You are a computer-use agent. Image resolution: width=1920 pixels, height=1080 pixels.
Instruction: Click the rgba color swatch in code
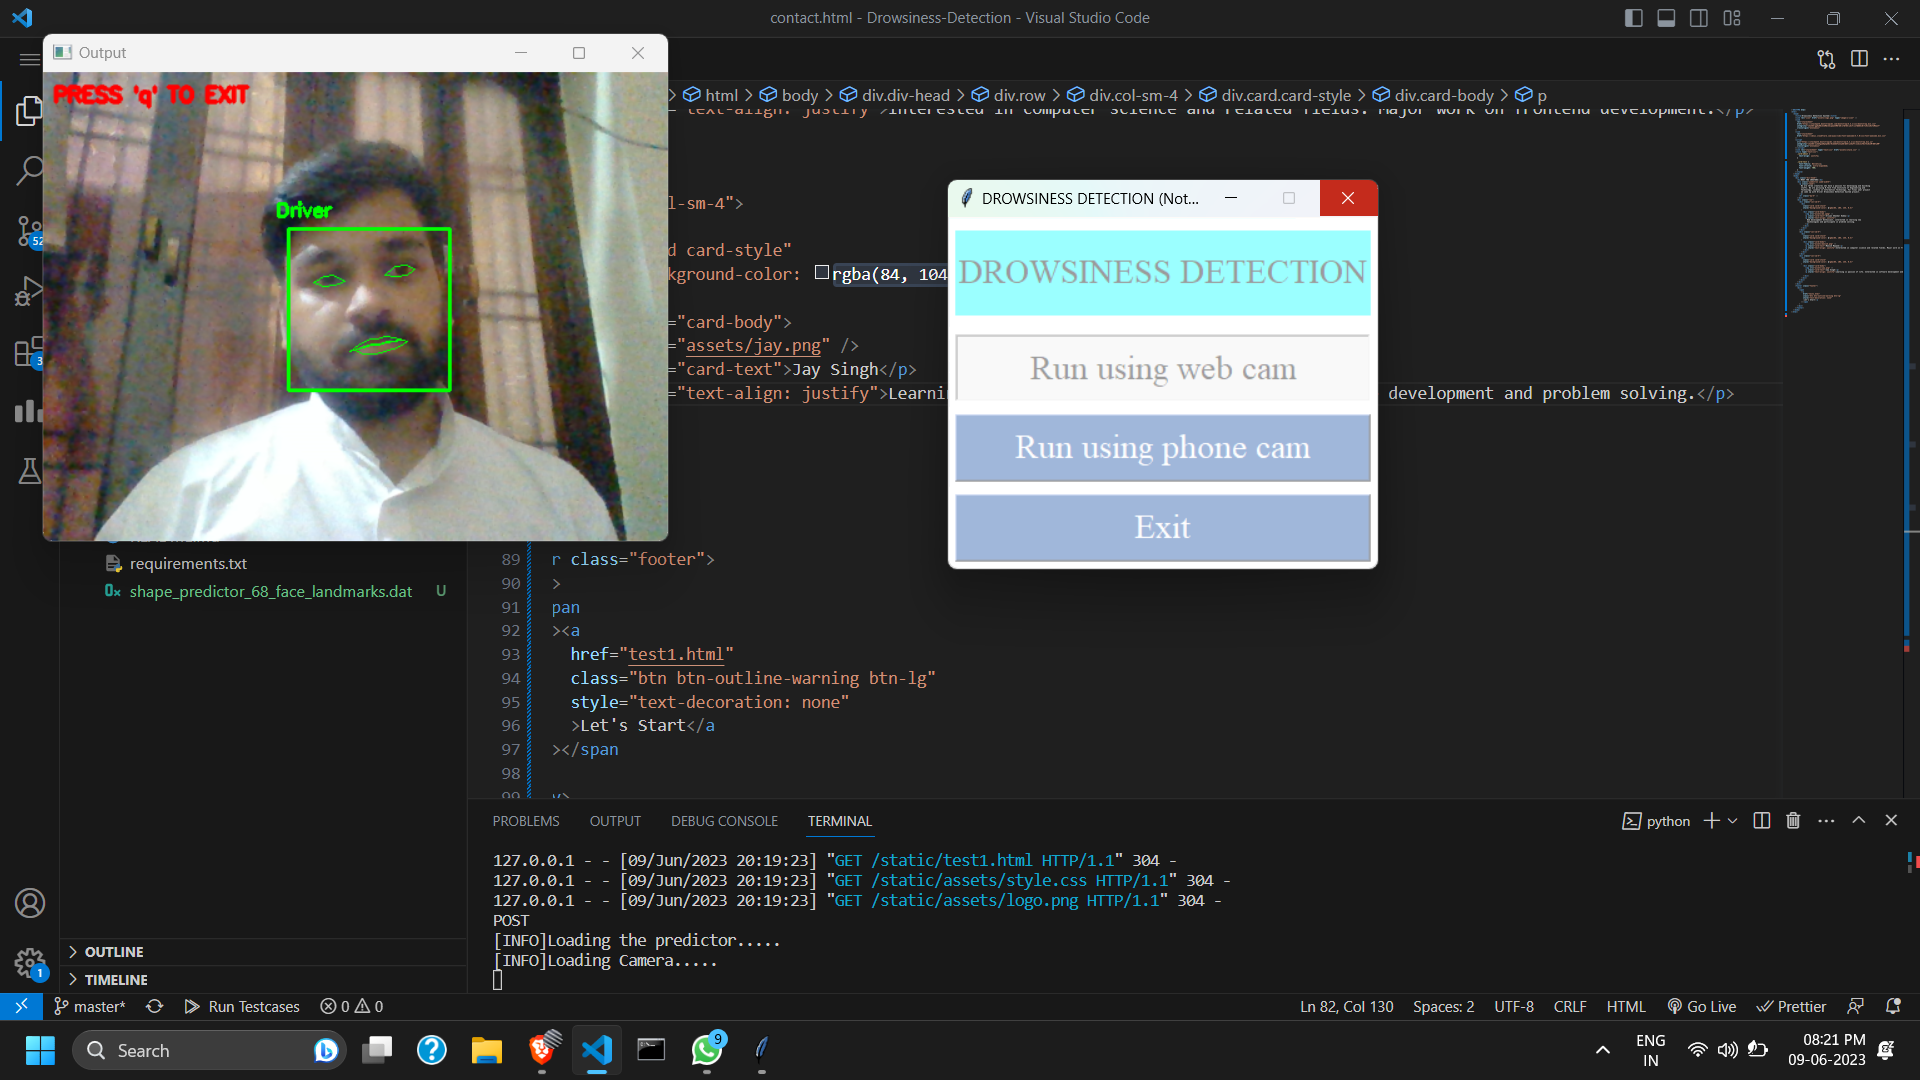(x=821, y=273)
